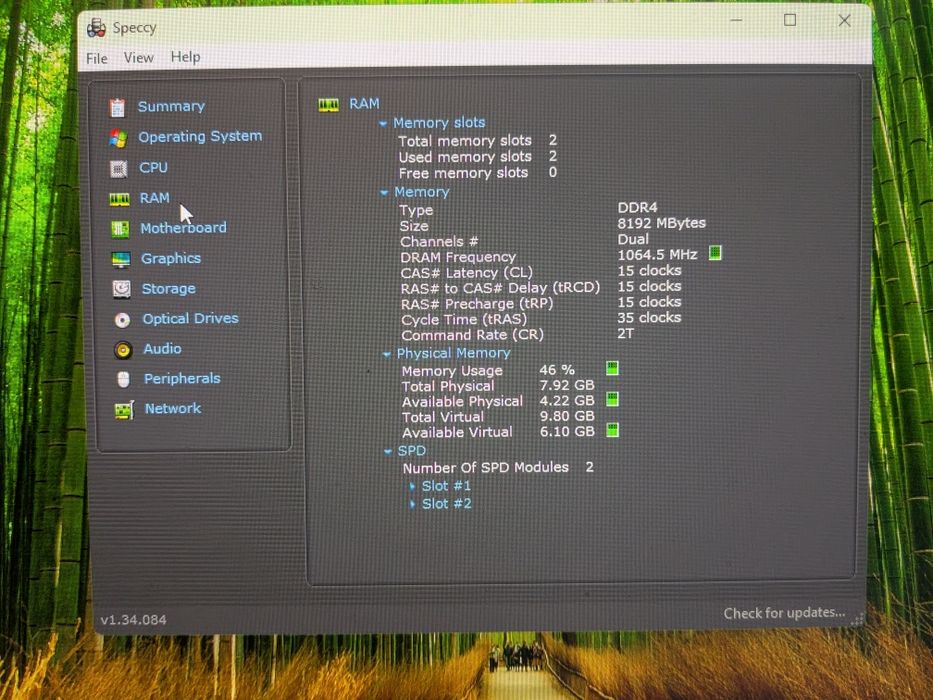Click the green graph icon beside Memory Usage

612,368
